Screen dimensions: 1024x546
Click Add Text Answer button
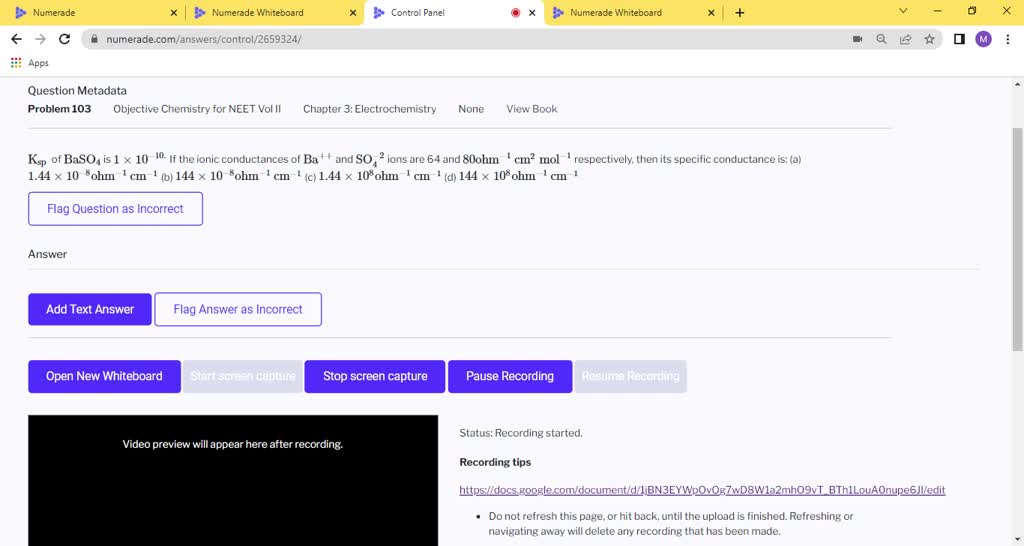[89, 310]
